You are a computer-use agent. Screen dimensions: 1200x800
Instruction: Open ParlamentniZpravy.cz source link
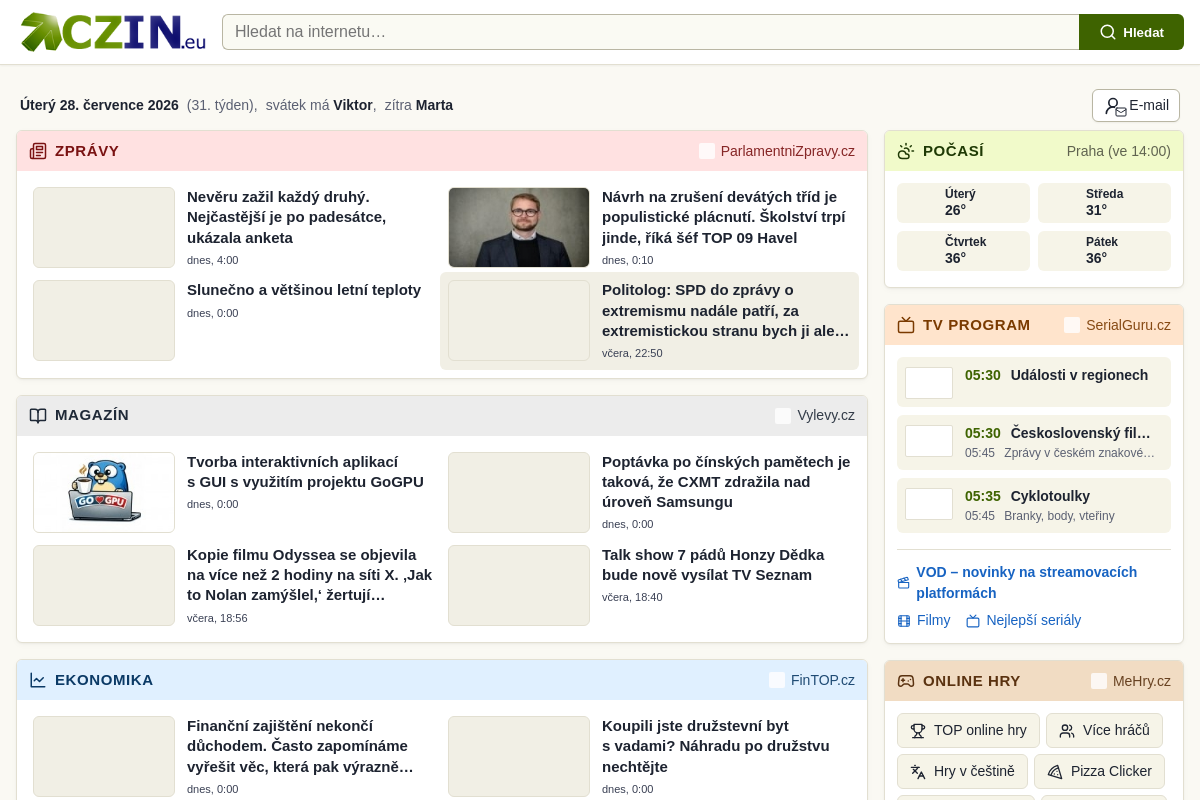pos(777,151)
